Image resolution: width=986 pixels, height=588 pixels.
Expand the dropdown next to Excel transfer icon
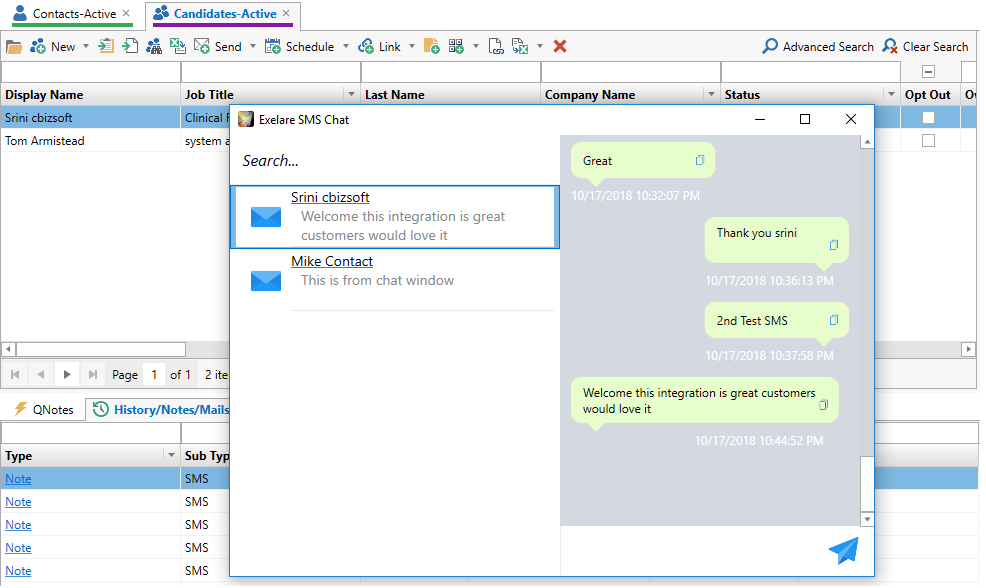click(x=540, y=47)
